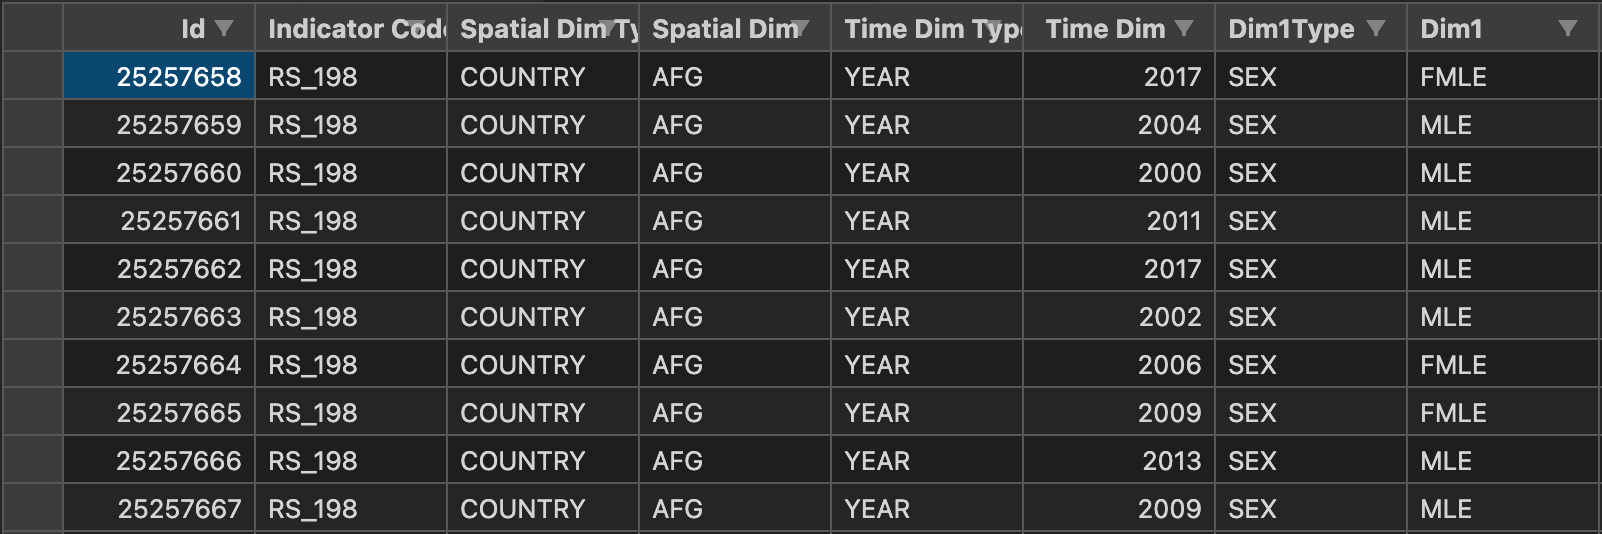Open Spatial Dim column filter funnel
Viewport: 1602px width, 534px height.
(800, 28)
